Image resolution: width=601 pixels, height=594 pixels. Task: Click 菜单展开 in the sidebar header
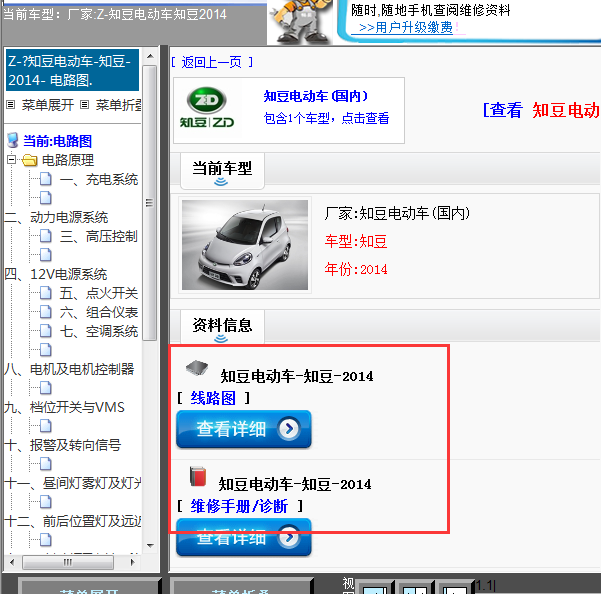48,105
